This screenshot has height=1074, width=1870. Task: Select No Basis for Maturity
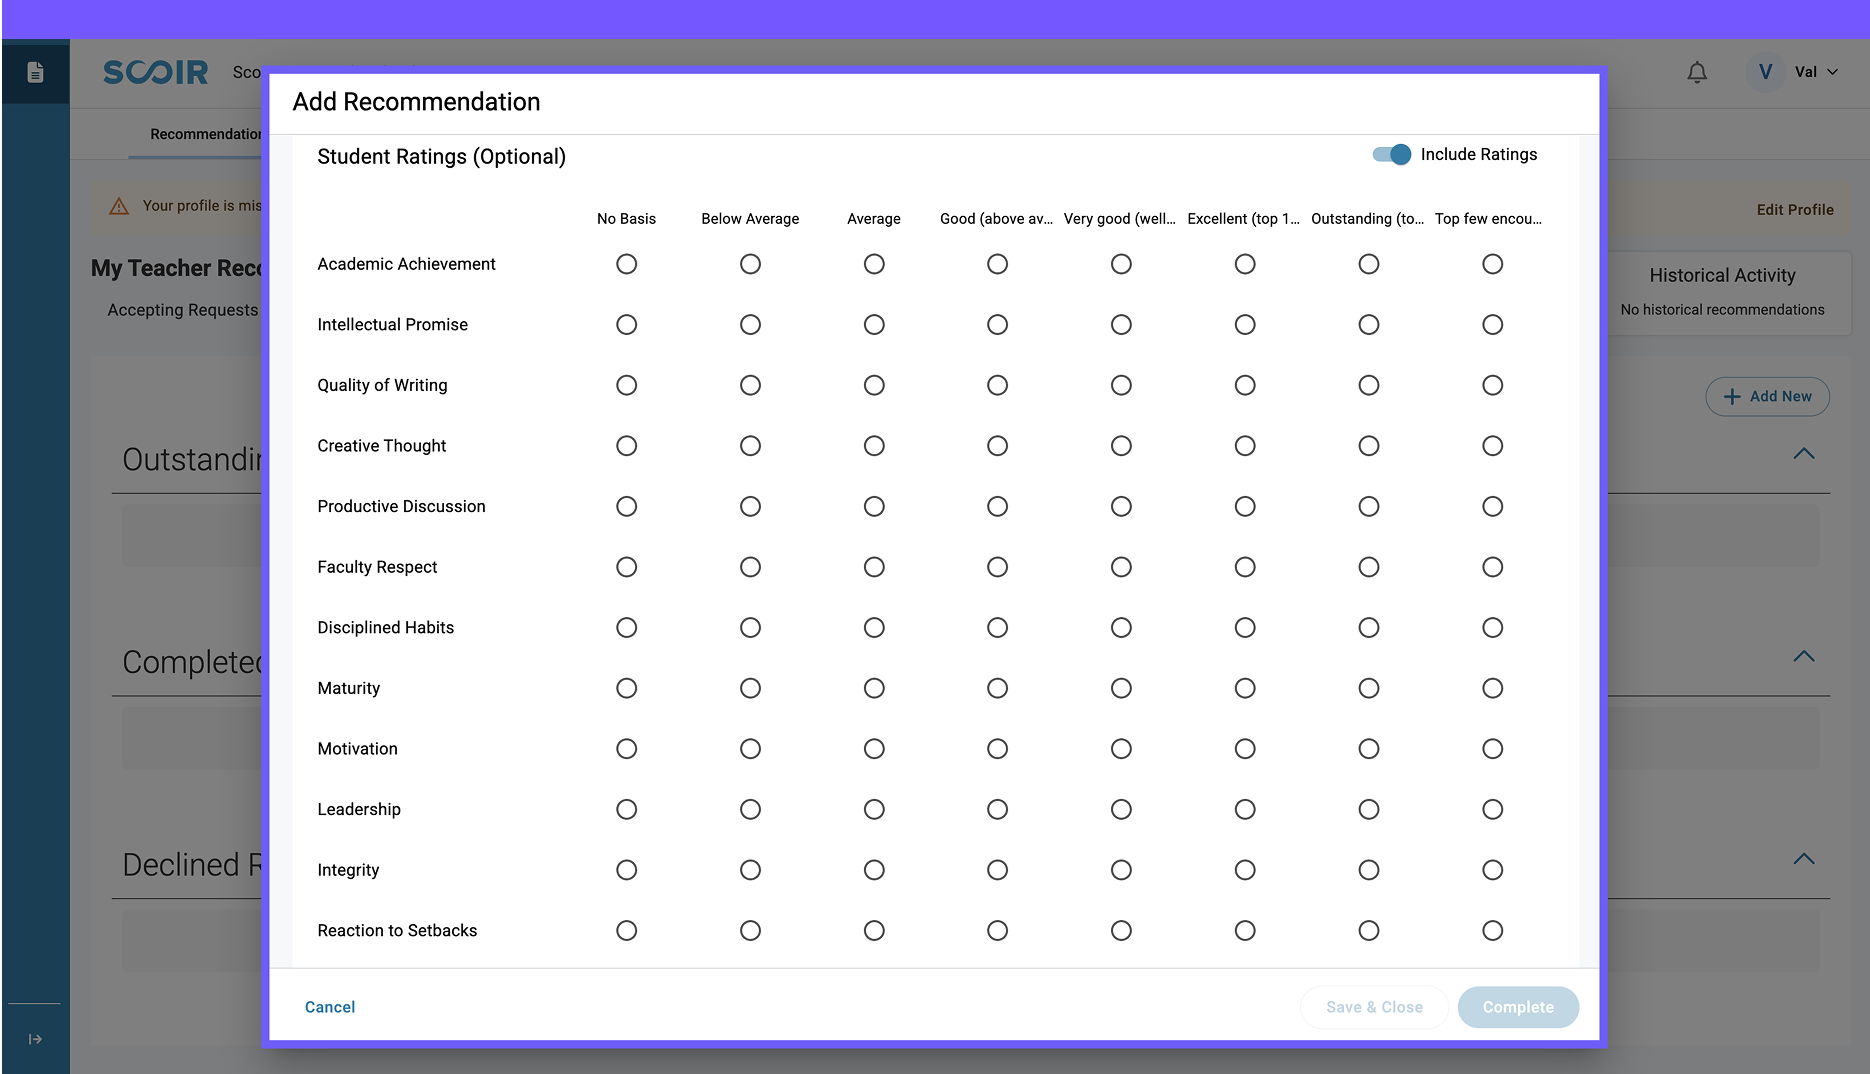pos(626,688)
